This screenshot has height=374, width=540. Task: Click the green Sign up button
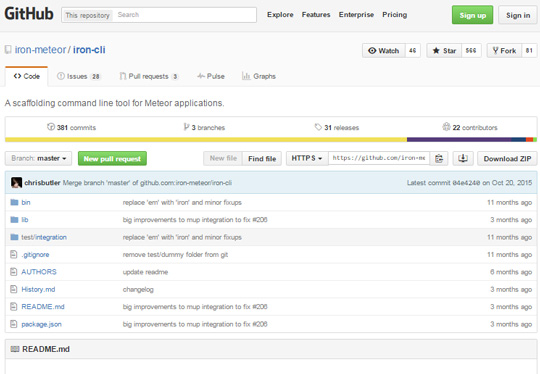(472, 15)
